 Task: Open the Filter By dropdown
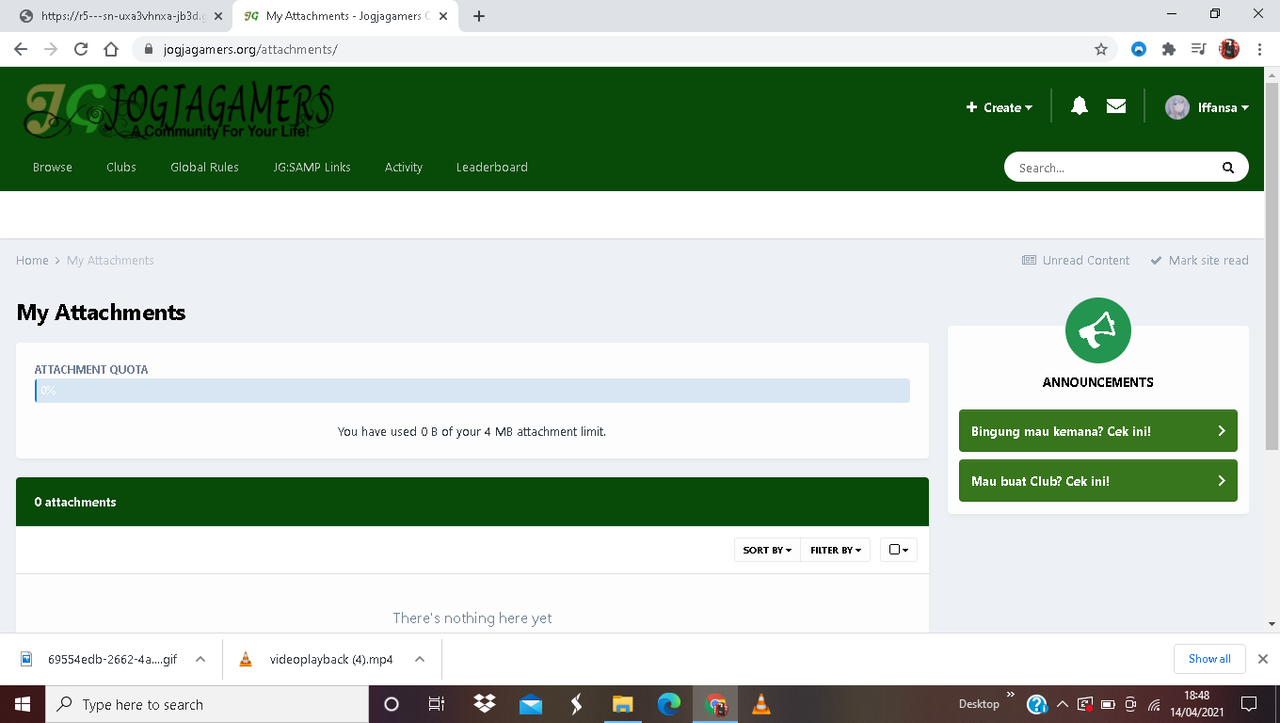click(x=835, y=550)
